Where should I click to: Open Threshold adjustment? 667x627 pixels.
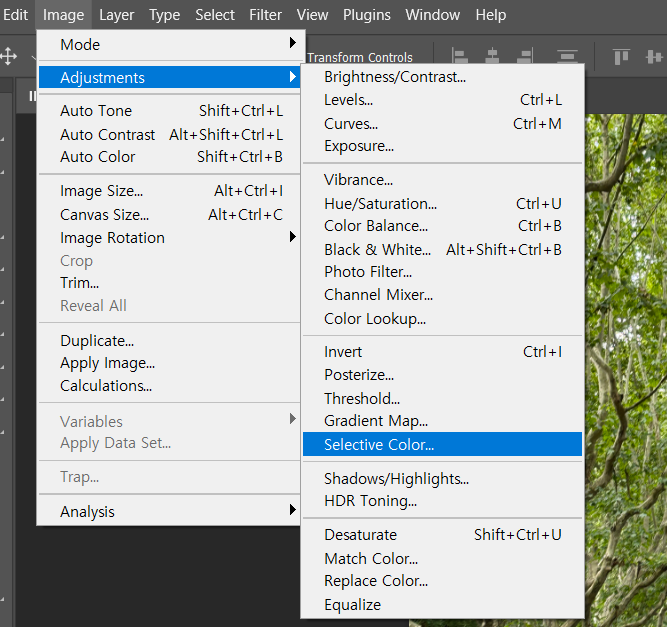[442, 398]
